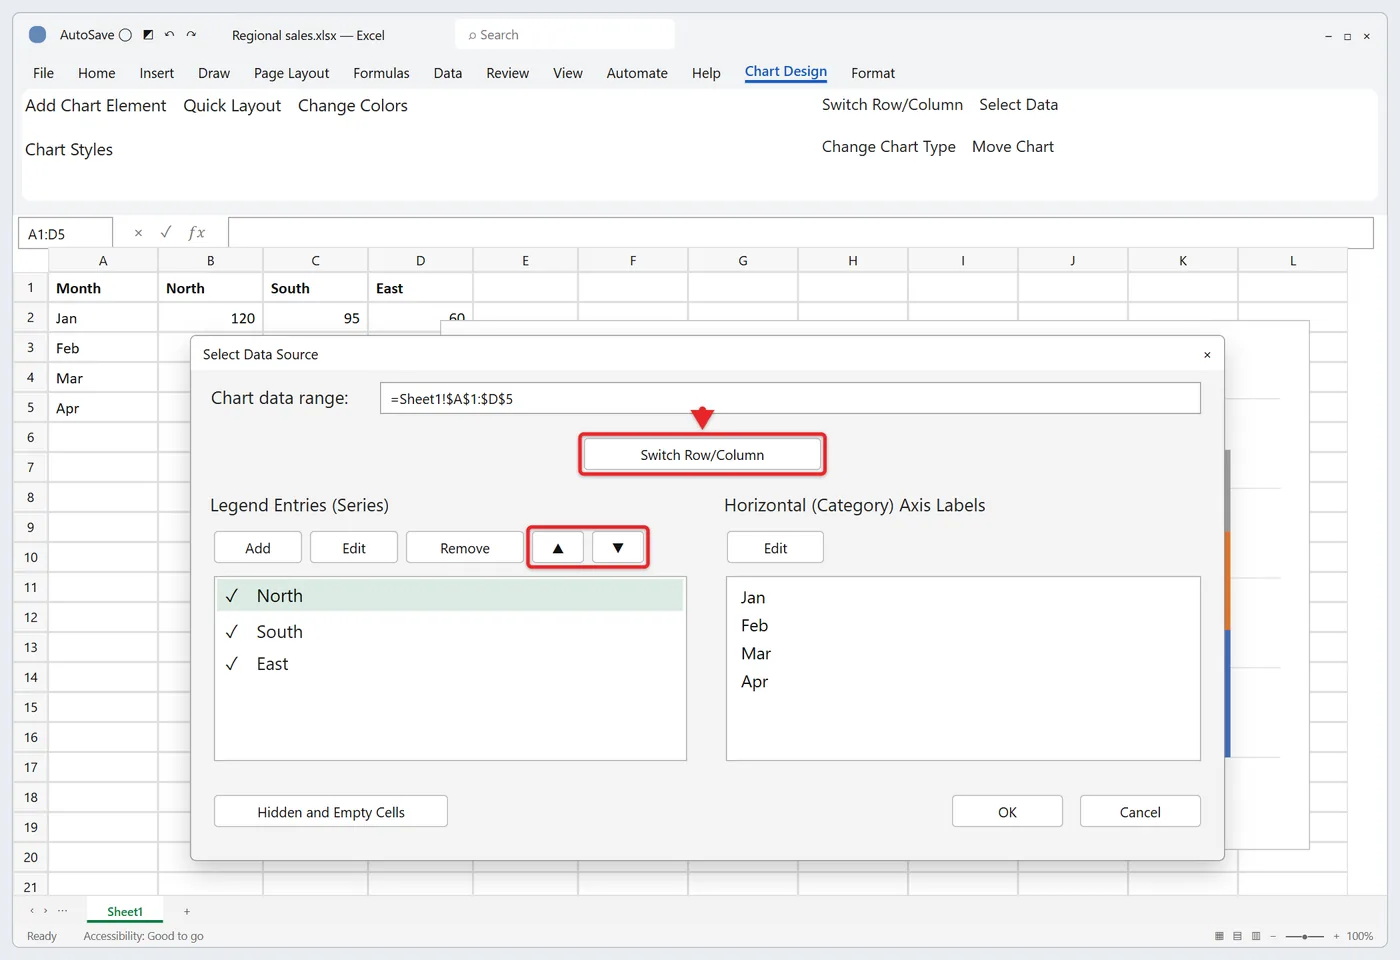Click the zoom in plus icon
The width and height of the screenshot is (1400, 960).
pos(1336,936)
